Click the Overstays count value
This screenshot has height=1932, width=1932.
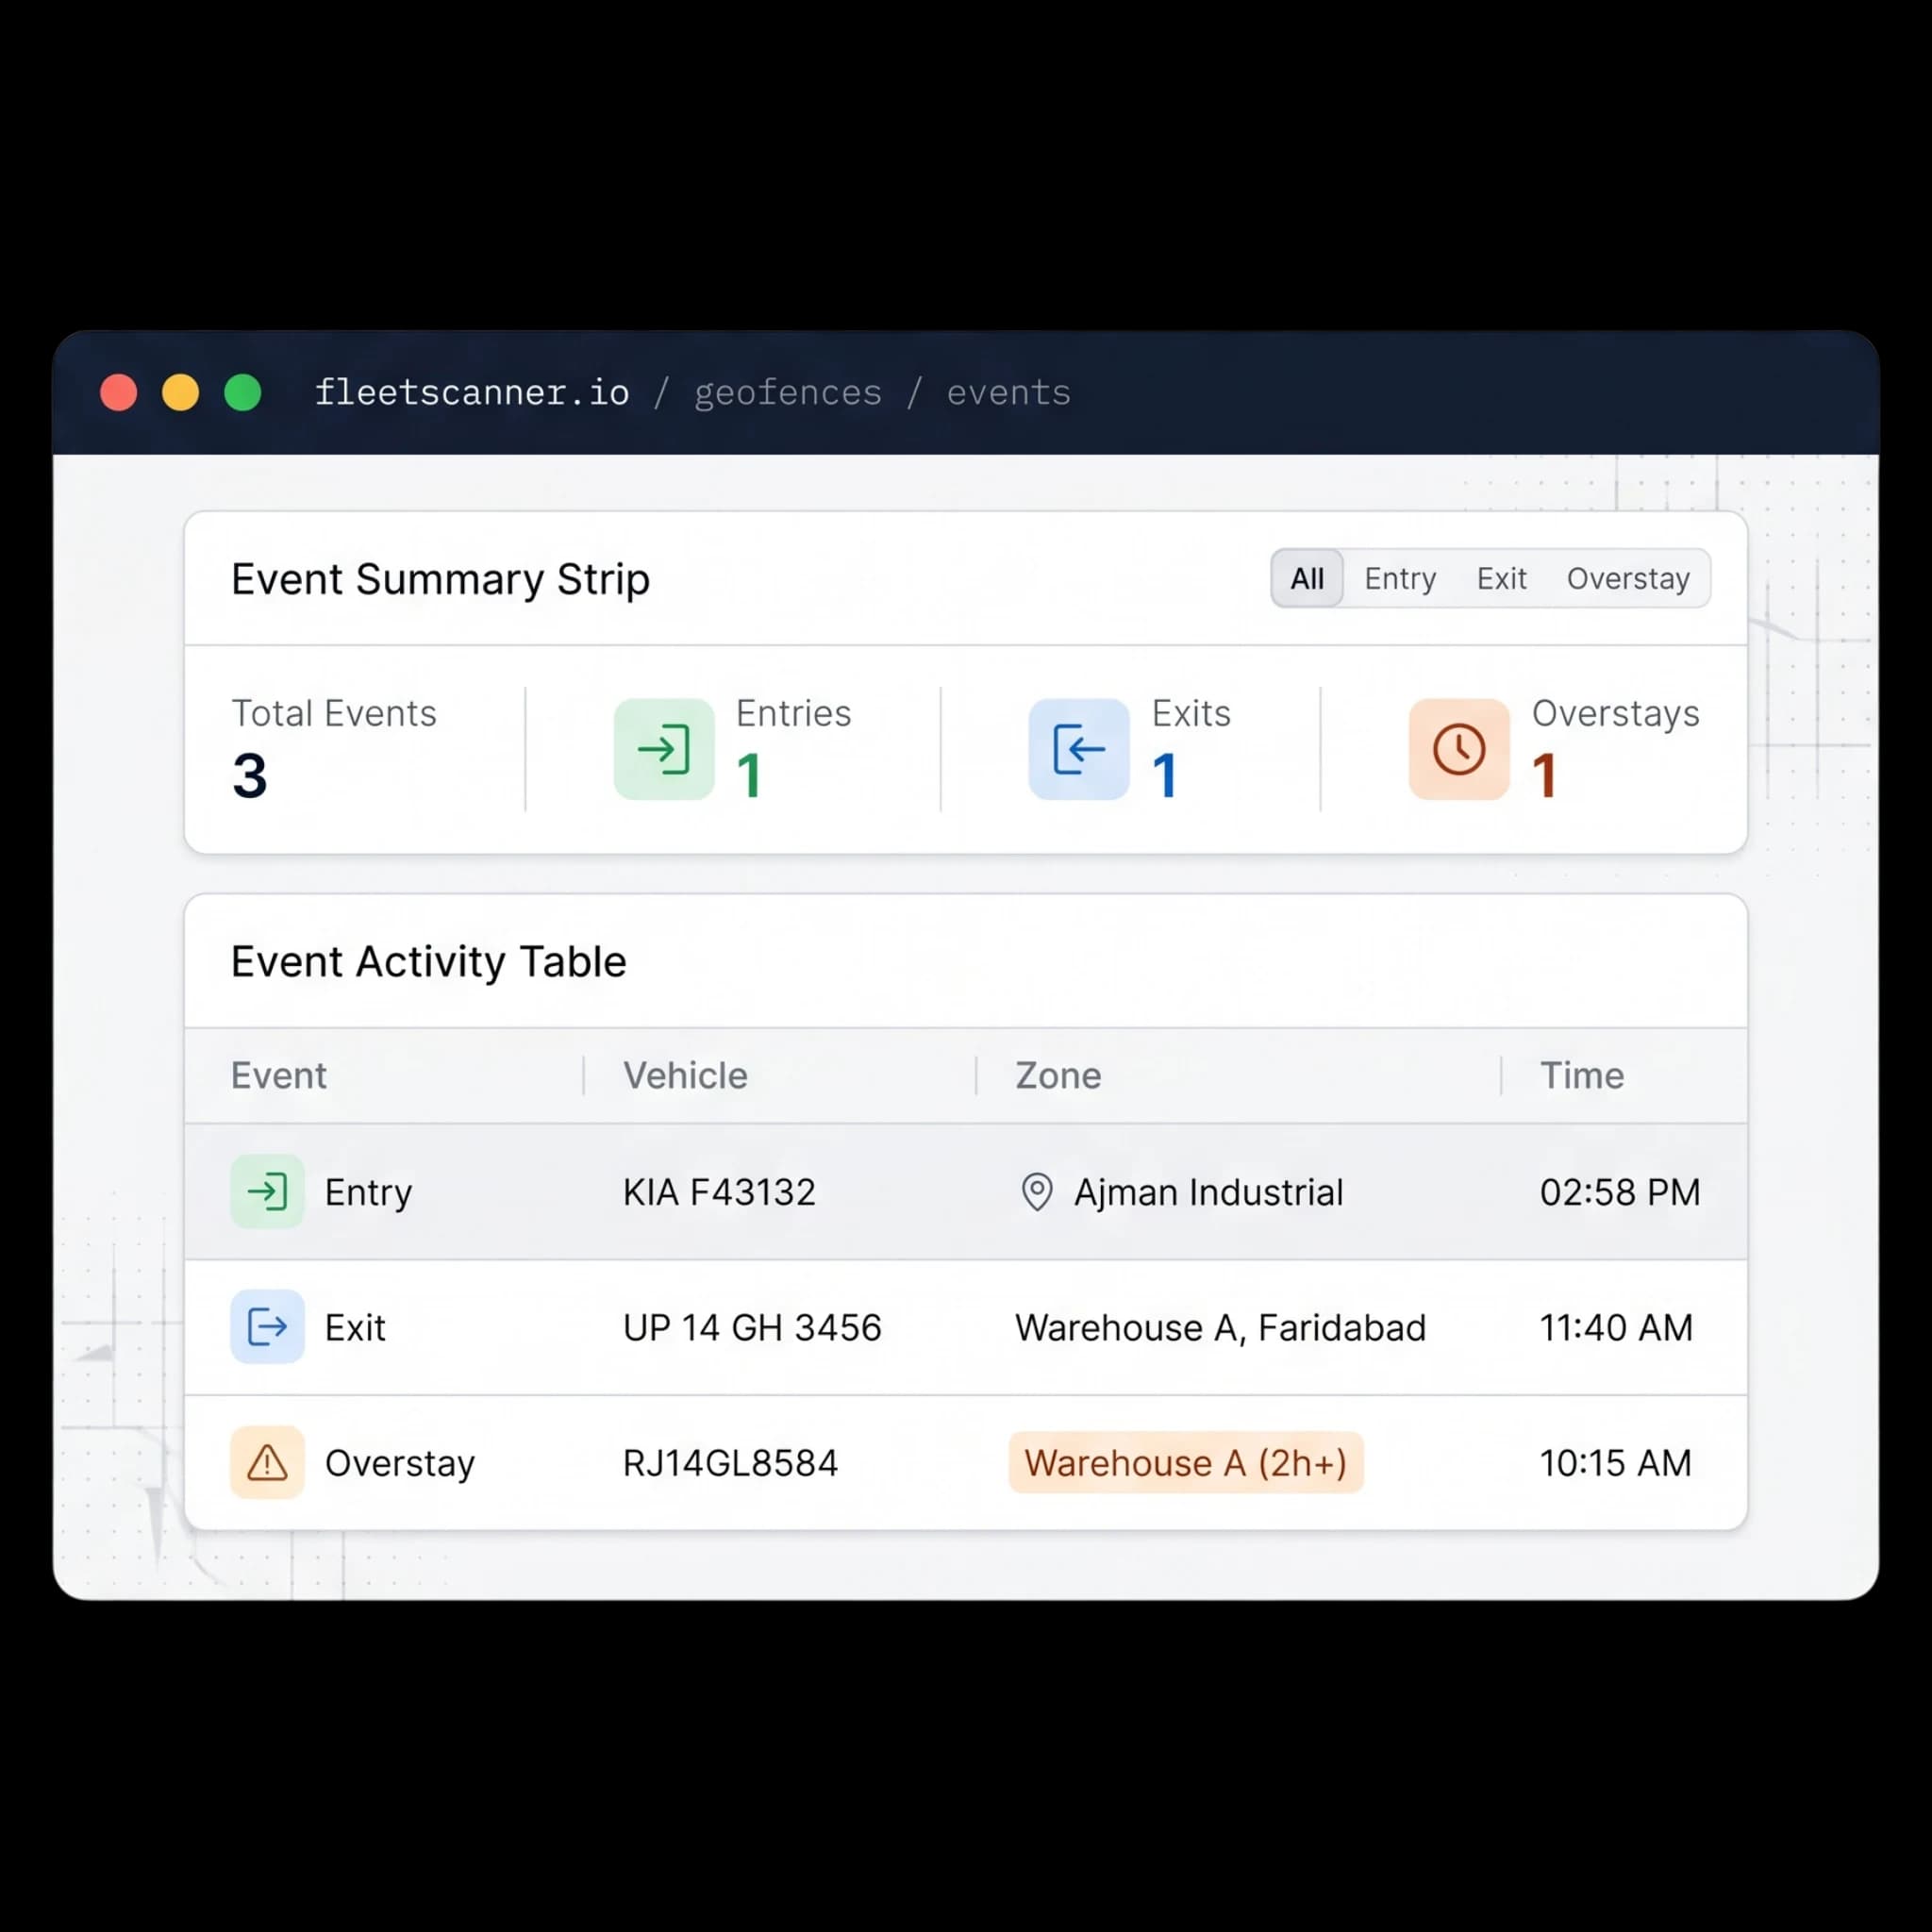pyautogui.click(x=1545, y=776)
